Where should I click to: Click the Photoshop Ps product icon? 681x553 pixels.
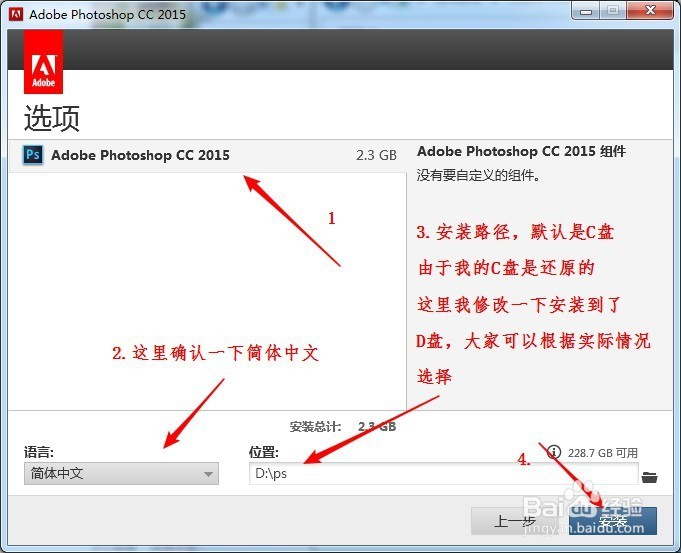(33, 155)
